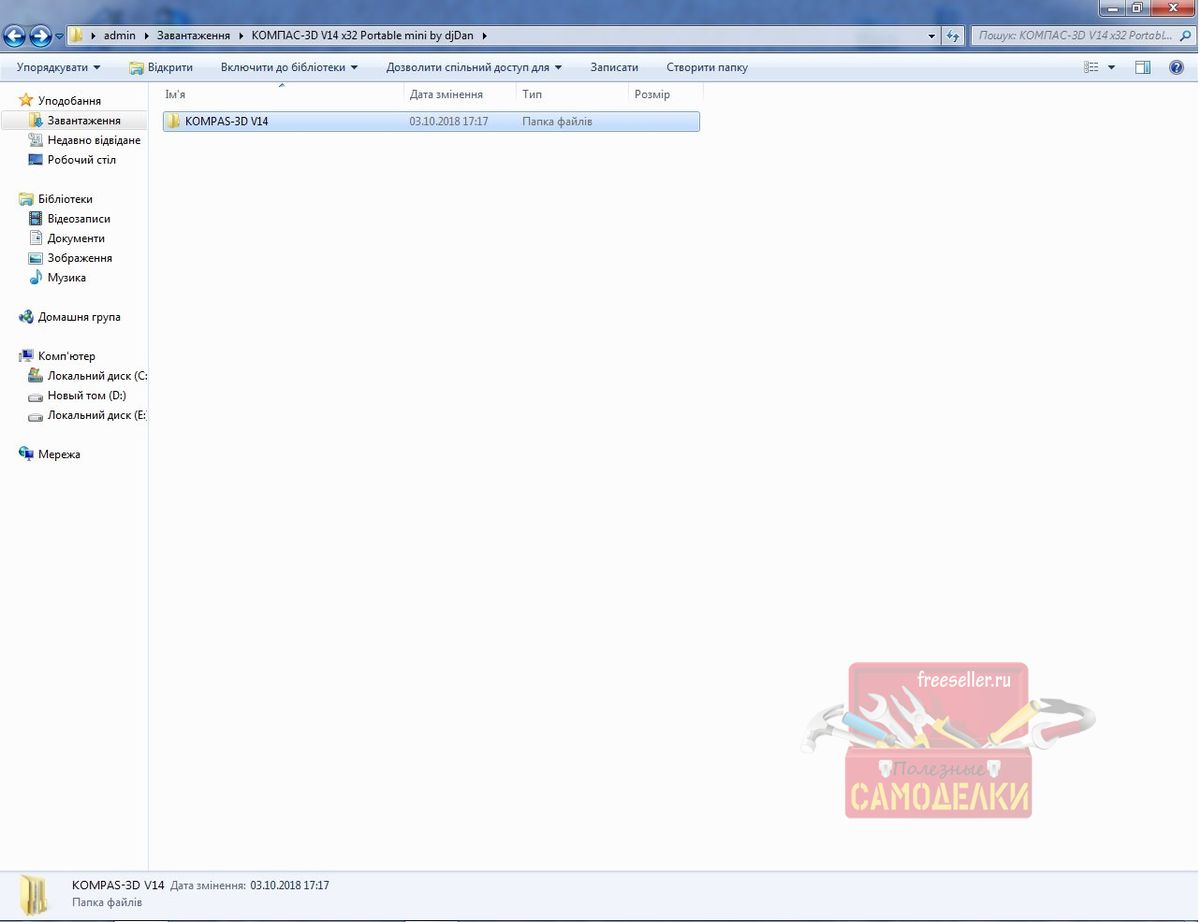This screenshot has height=922, width=1200.
Task: Click the Back navigation arrow button
Action: [x=14, y=36]
